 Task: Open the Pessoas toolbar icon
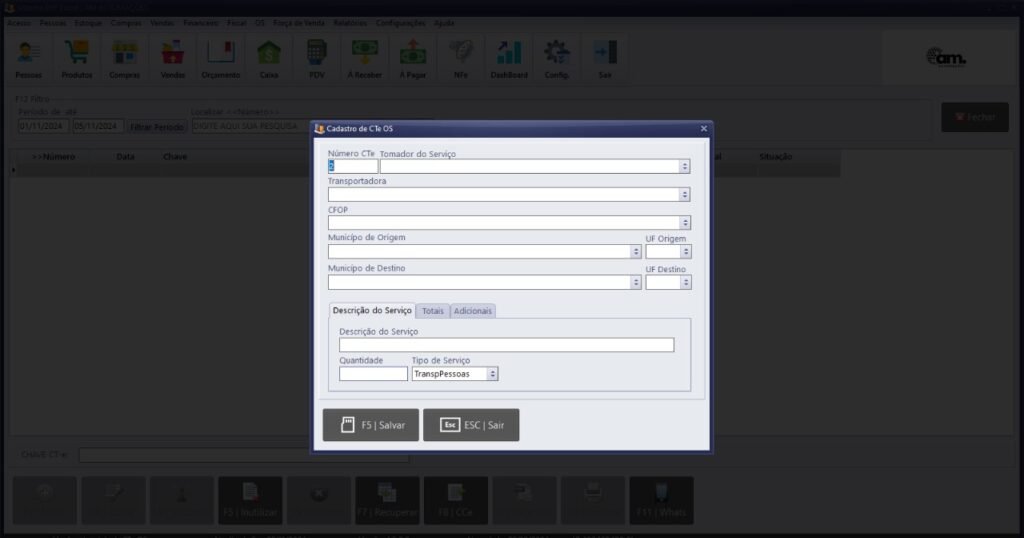[x=29, y=58]
